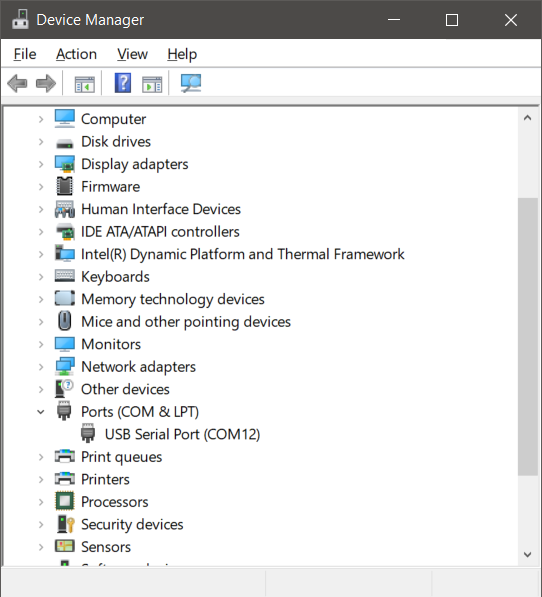This screenshot has height=597, width=542.
Task: Click the Network adapters icon
Action: click(65, 366)
